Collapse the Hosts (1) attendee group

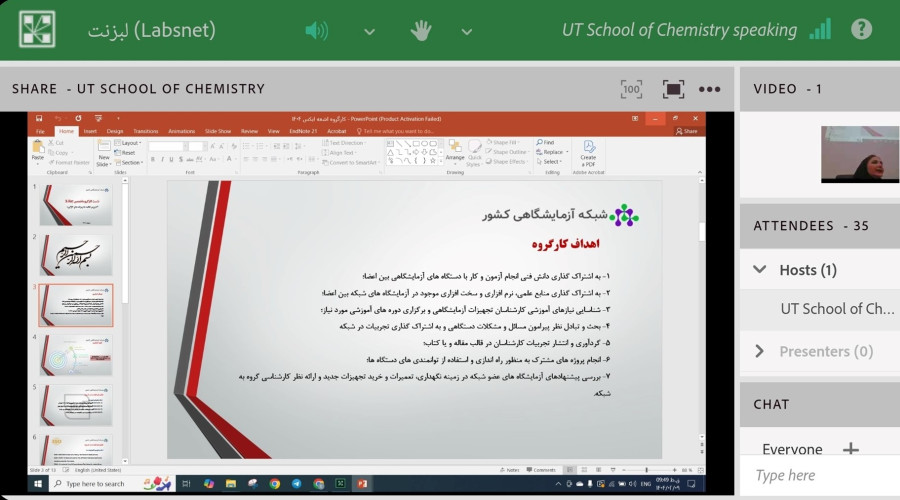pos(760,270)
